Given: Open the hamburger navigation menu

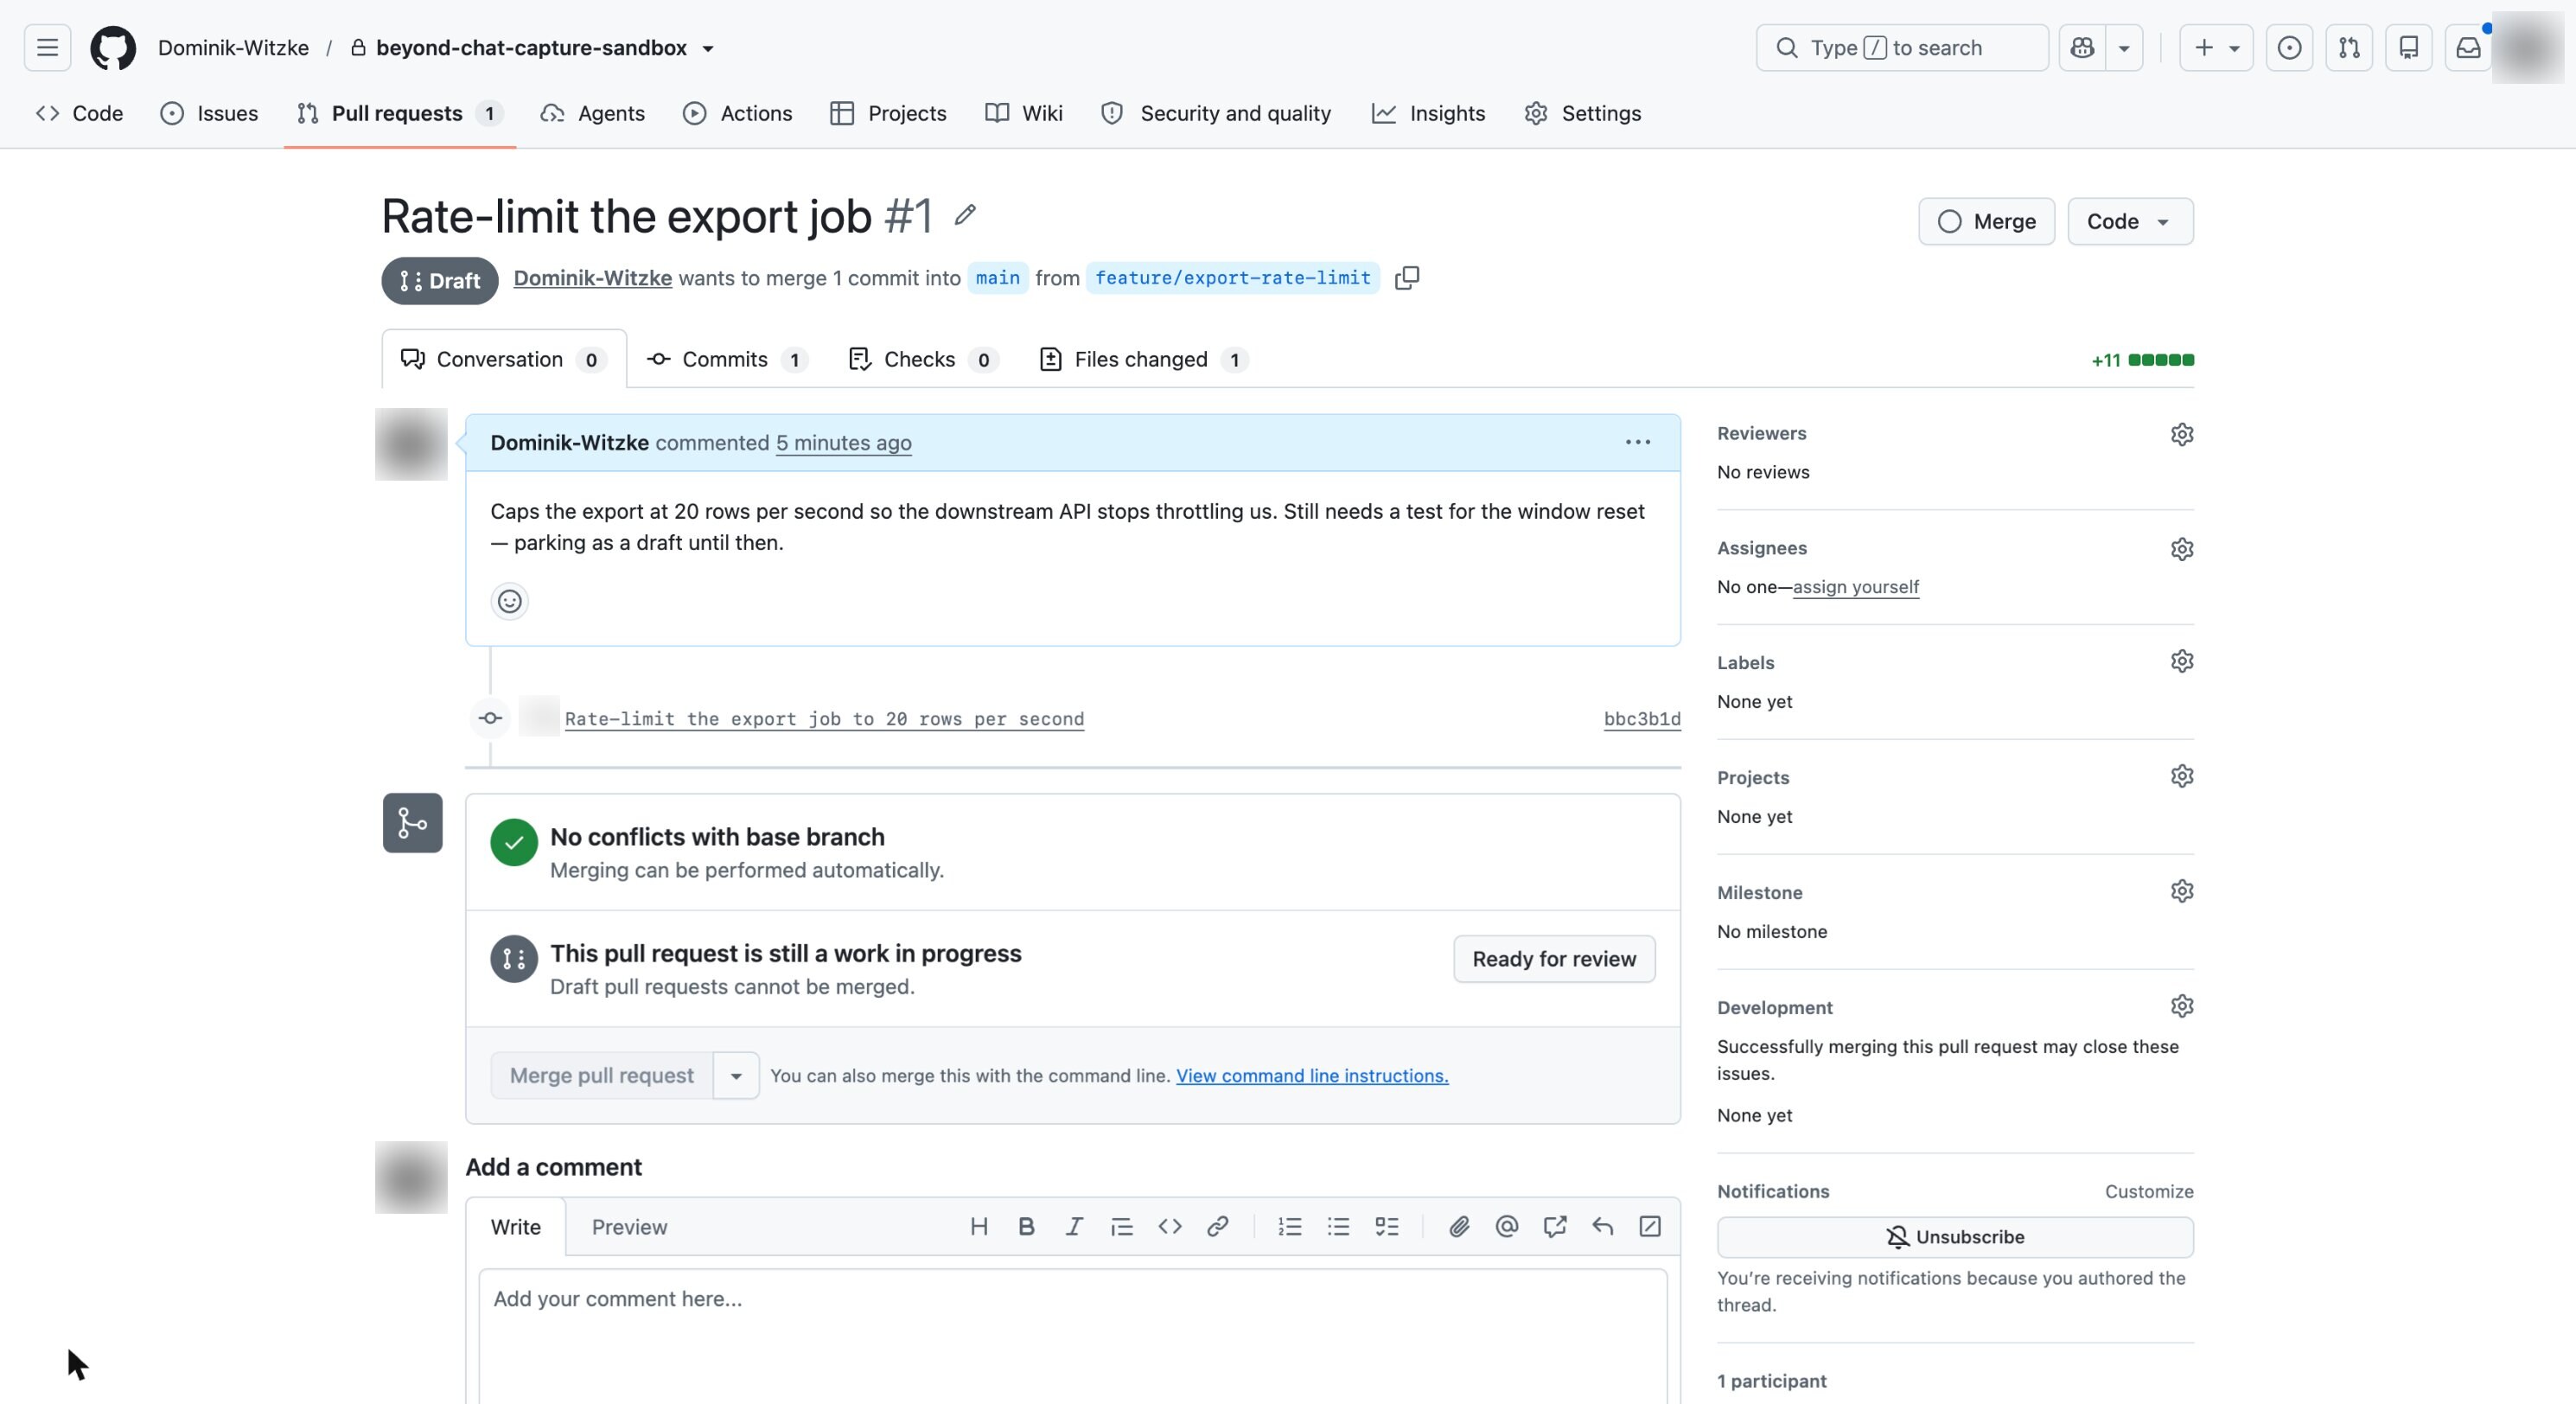Looking at the screenshot, I should (47, 48).
